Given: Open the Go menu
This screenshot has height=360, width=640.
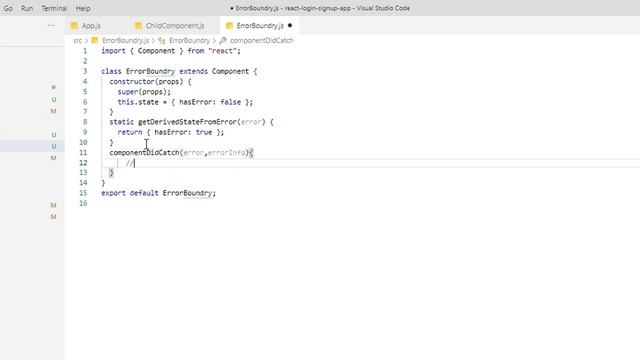Looking at the screenshot, I should pos(8,8).
